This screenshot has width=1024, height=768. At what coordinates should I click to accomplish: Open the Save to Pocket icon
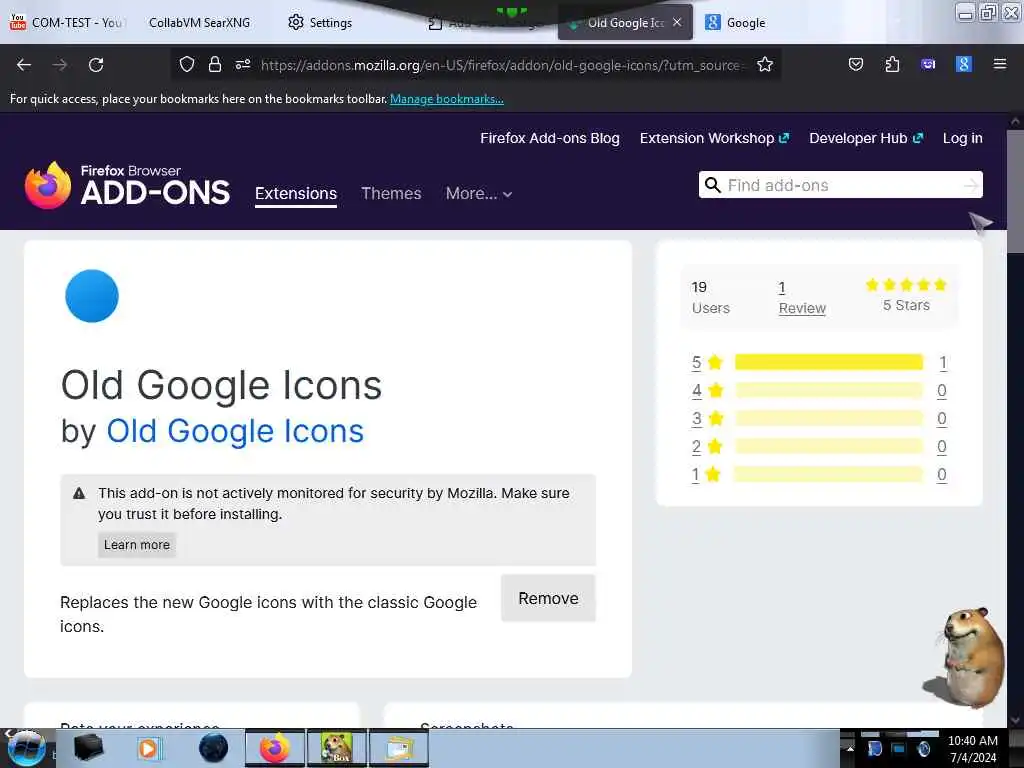(856, 64)
